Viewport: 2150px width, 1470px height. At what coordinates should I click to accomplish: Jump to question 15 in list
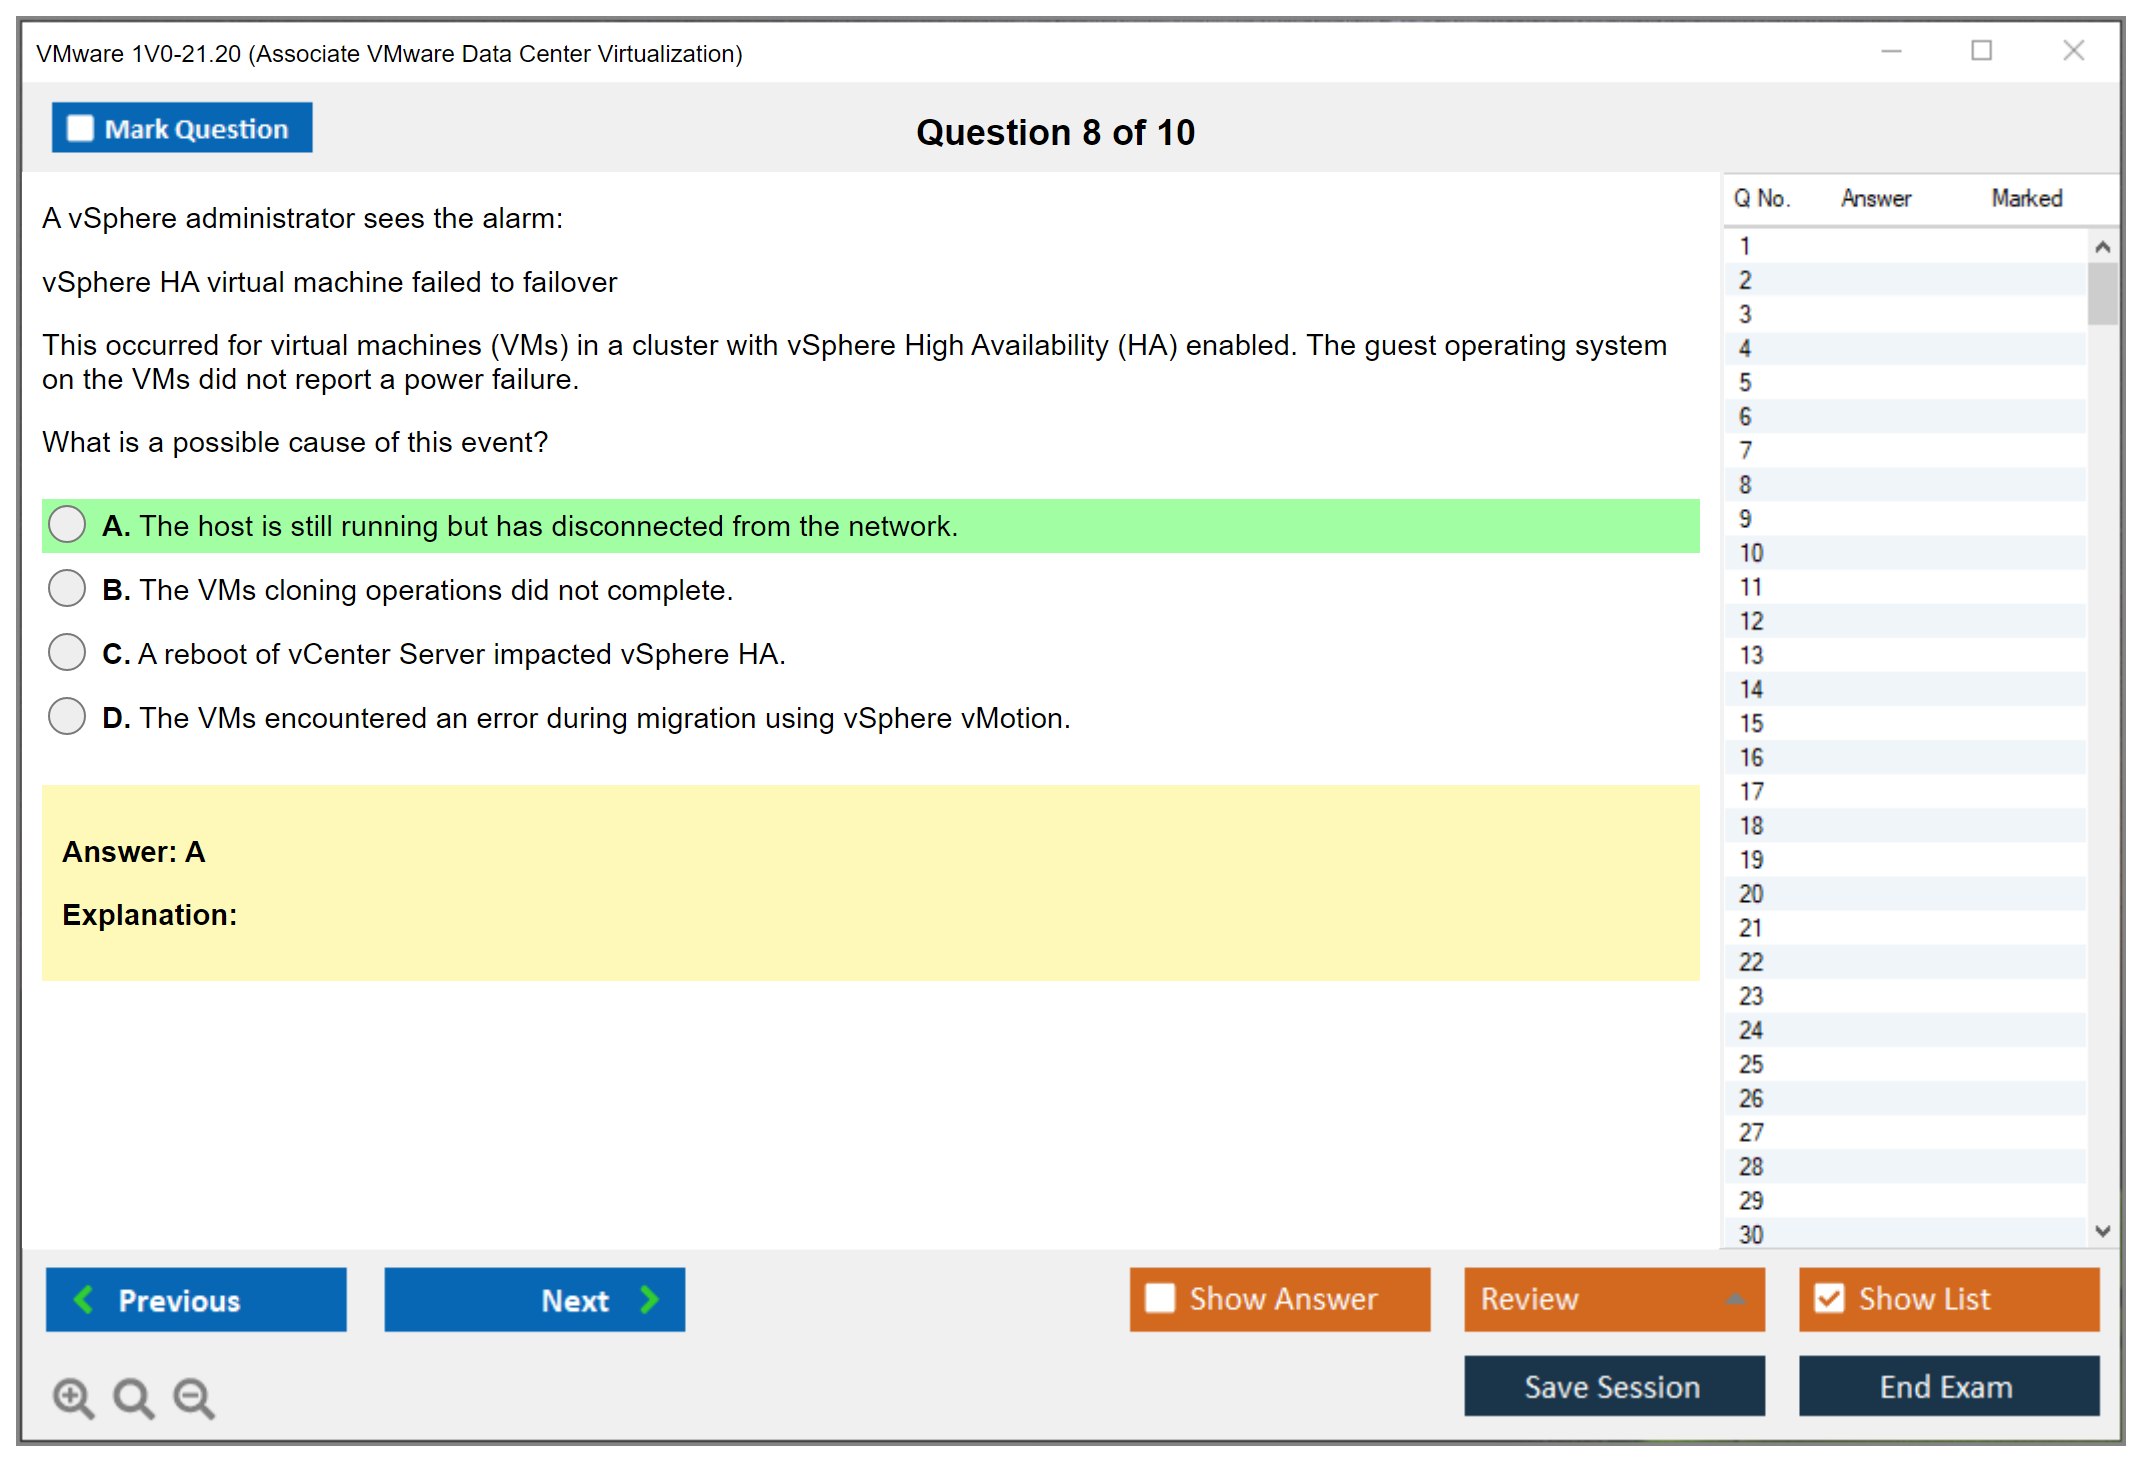[x=1752, y=723]
